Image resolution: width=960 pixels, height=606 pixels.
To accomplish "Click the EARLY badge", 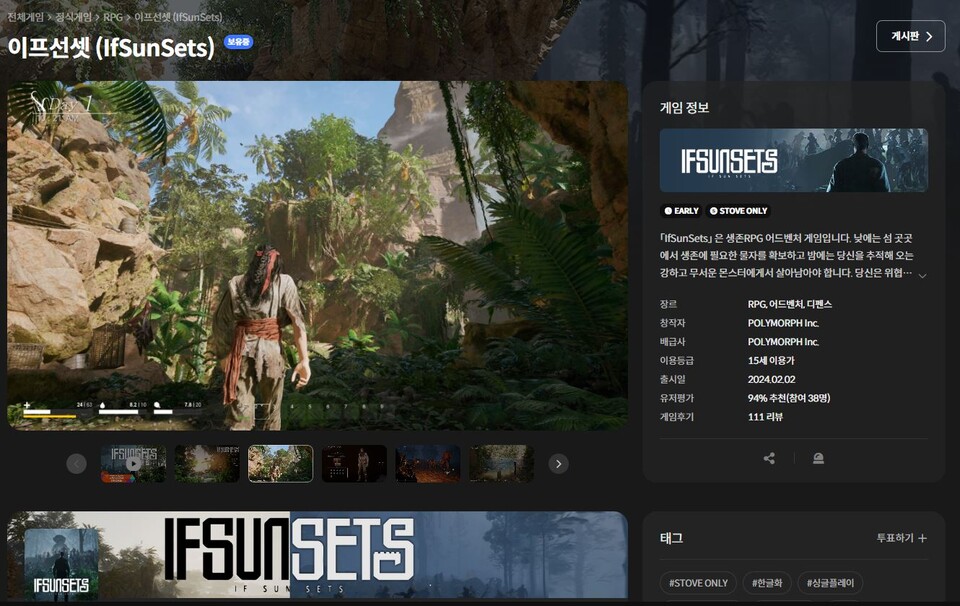I will 681,211.
